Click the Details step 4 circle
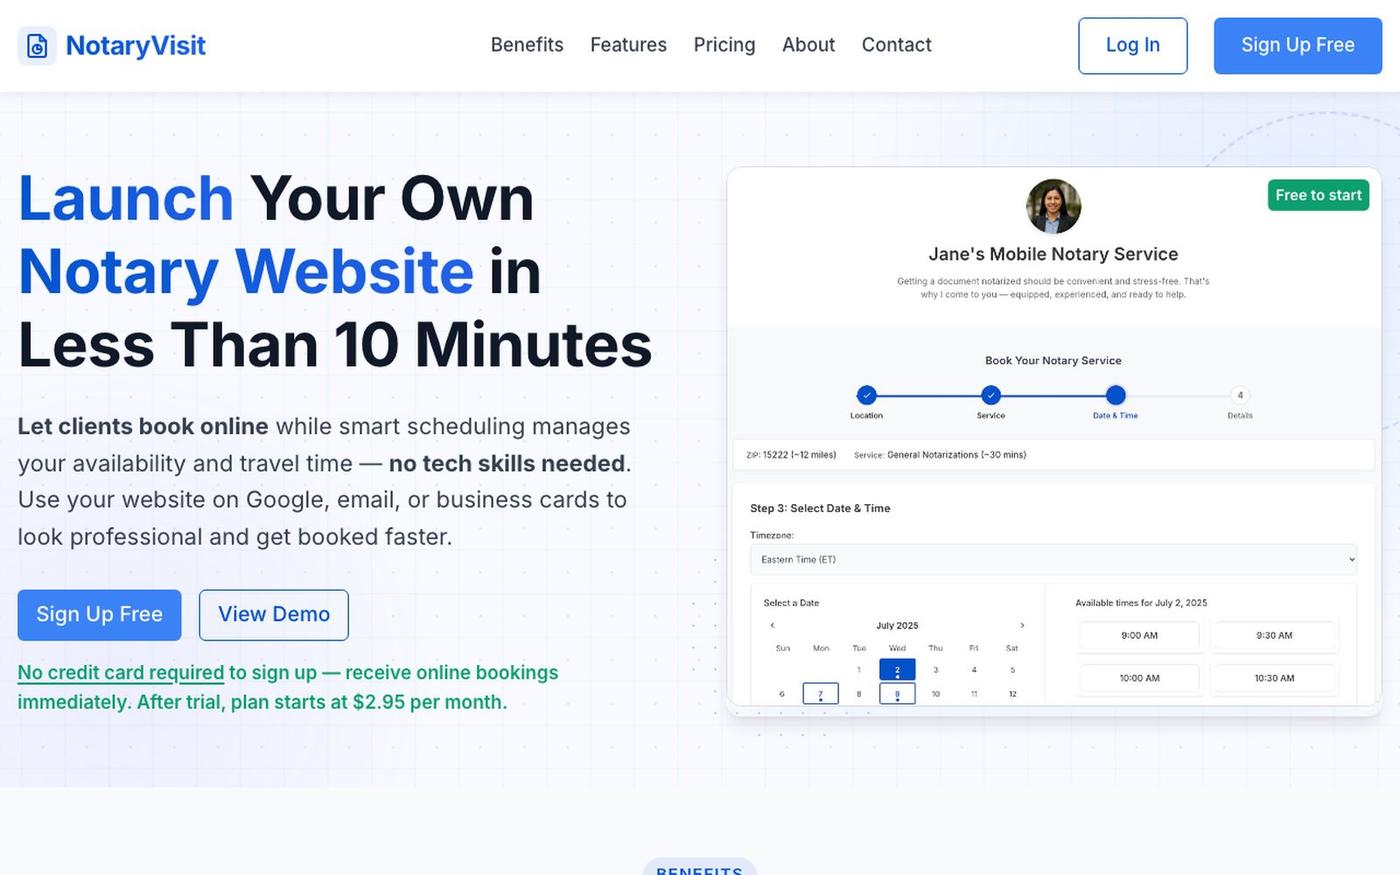This screenshot has width=1400, height=875. tap(1240, 395)
